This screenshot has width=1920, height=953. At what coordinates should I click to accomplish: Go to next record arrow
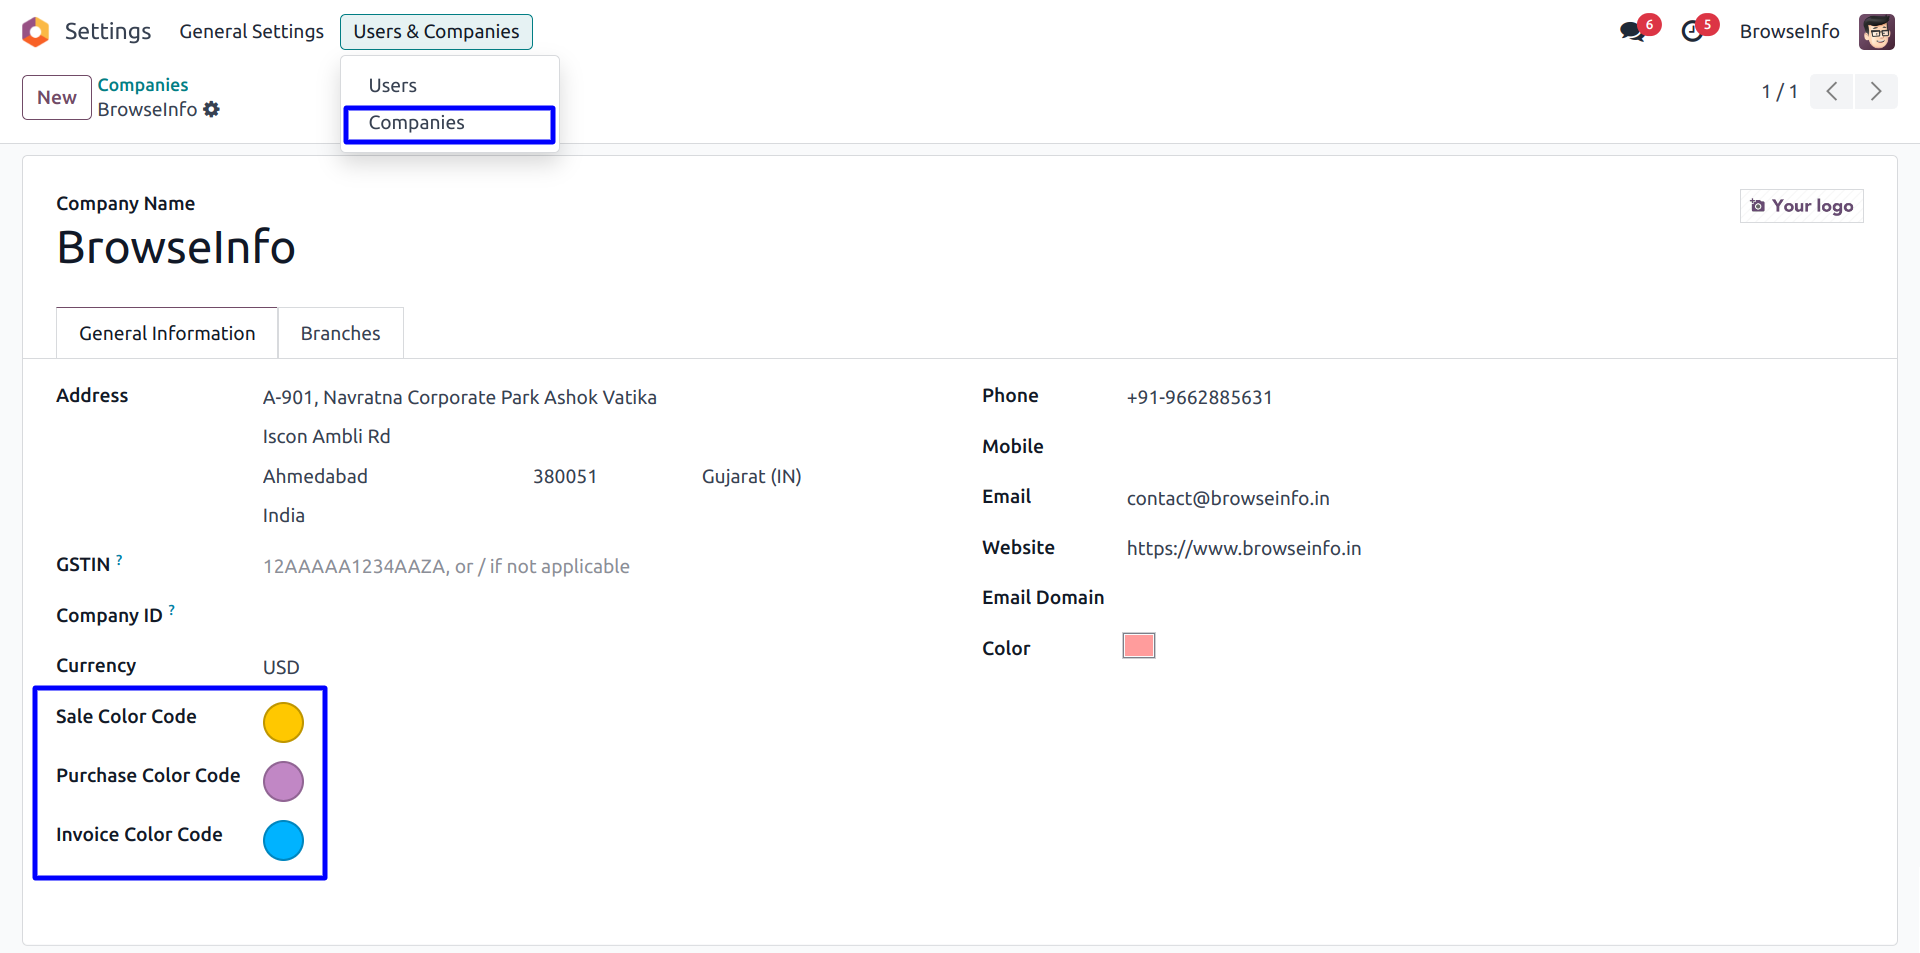[x=1876, y=92]
